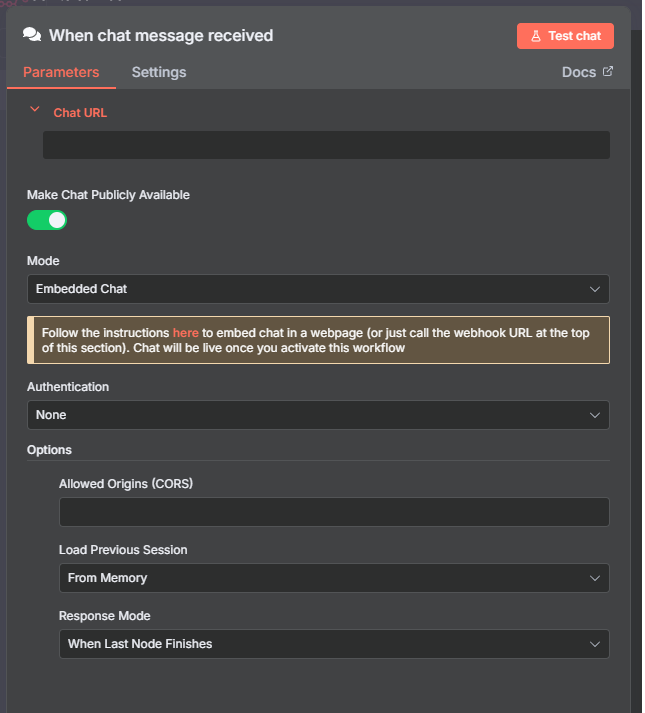Disable Make Chat Publicly Available switch
The image size is (645, 713).
coord(47,220)
